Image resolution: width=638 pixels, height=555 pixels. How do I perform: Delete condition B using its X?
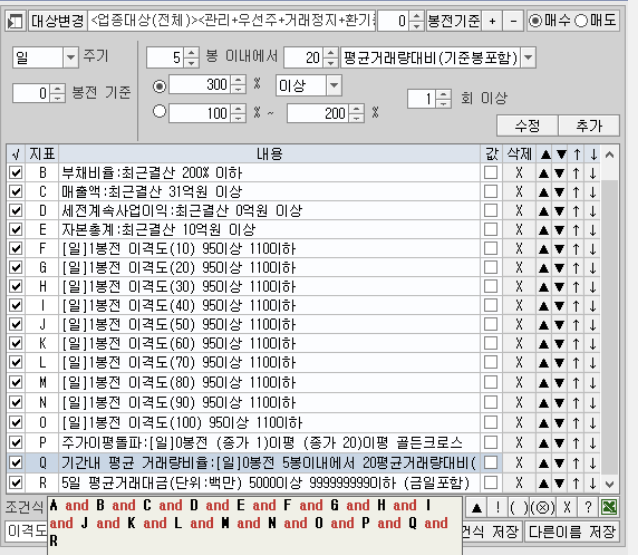[518, 173]
